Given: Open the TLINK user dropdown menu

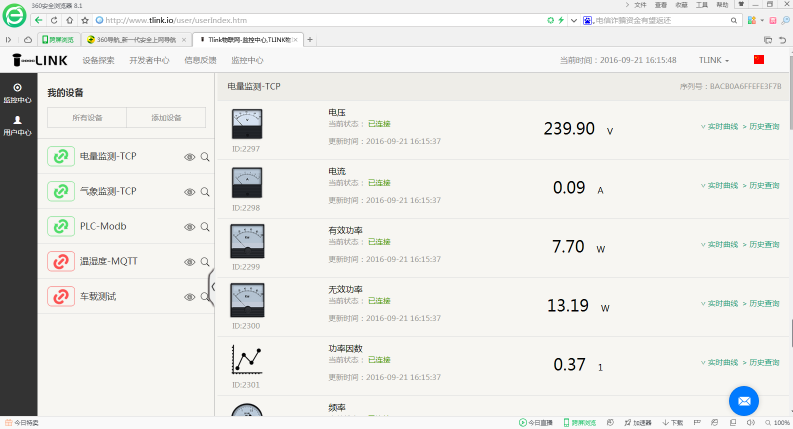Looking at the screenshot, I should [714, 60].
